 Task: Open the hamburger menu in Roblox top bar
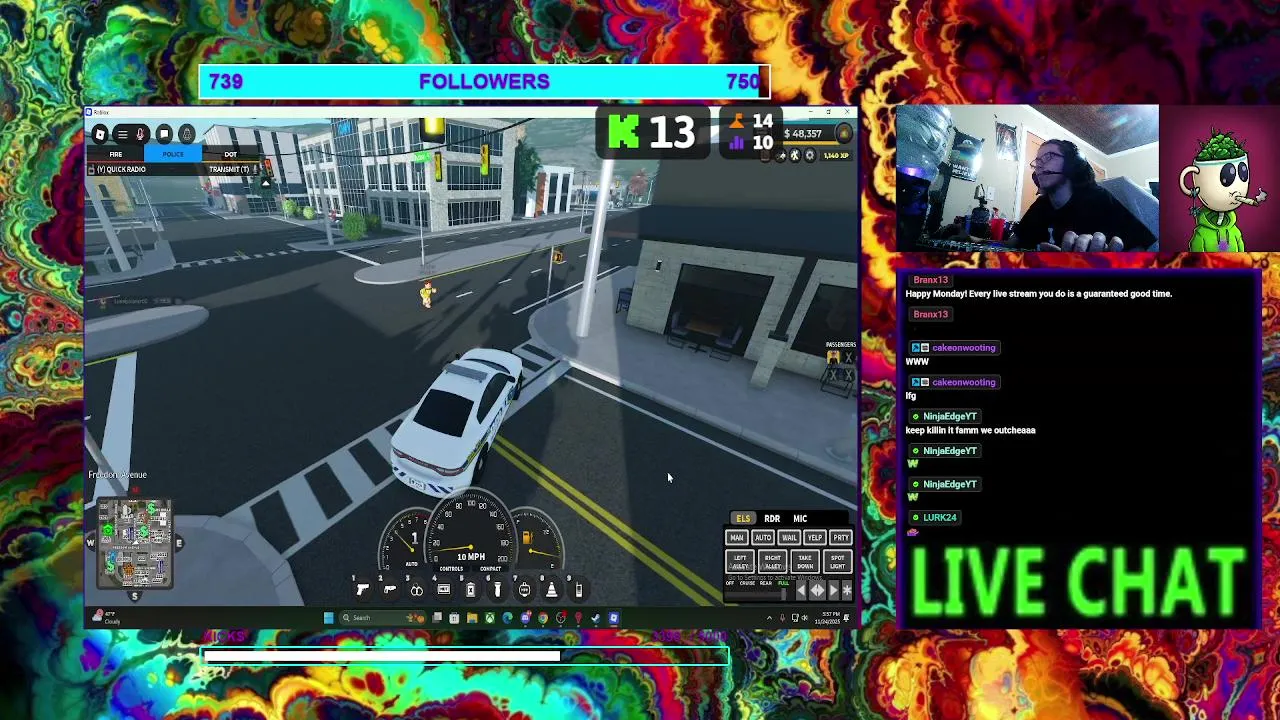click(122, 134)
